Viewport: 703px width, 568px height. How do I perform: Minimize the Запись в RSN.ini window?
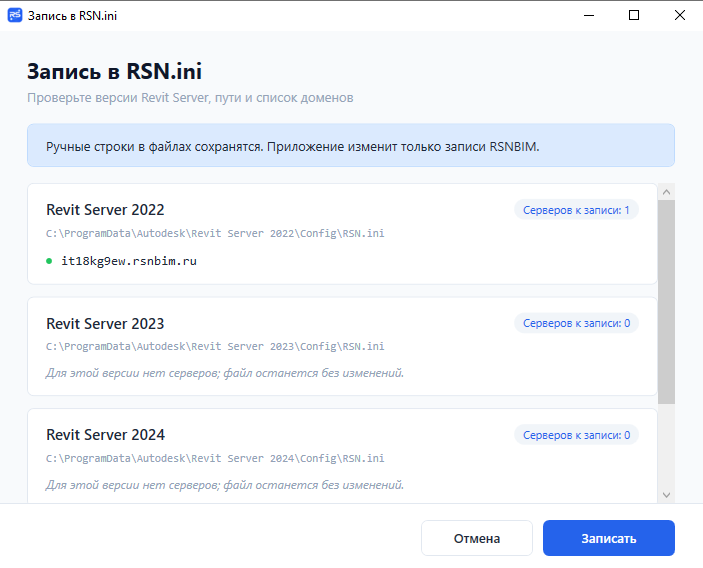(589, 15)
